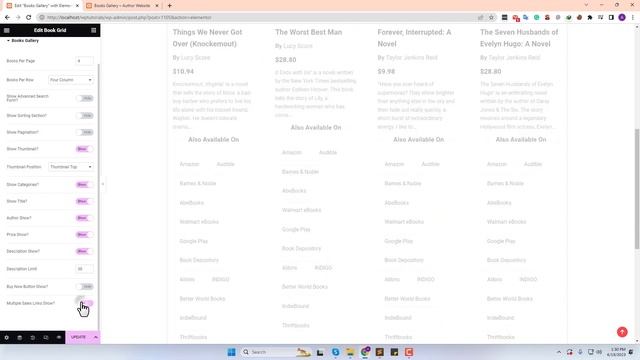
Task: Open Sublime Text from the taskbar
Action: [x=380, y=352]
